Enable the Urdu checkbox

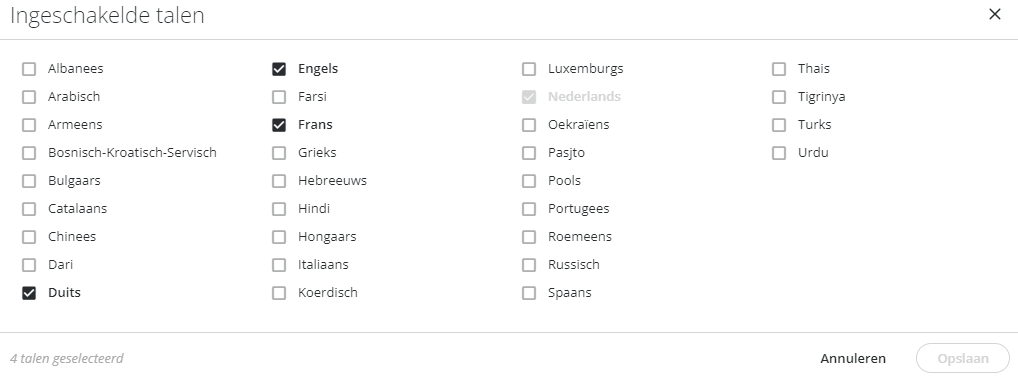click(x=779, y=152)
